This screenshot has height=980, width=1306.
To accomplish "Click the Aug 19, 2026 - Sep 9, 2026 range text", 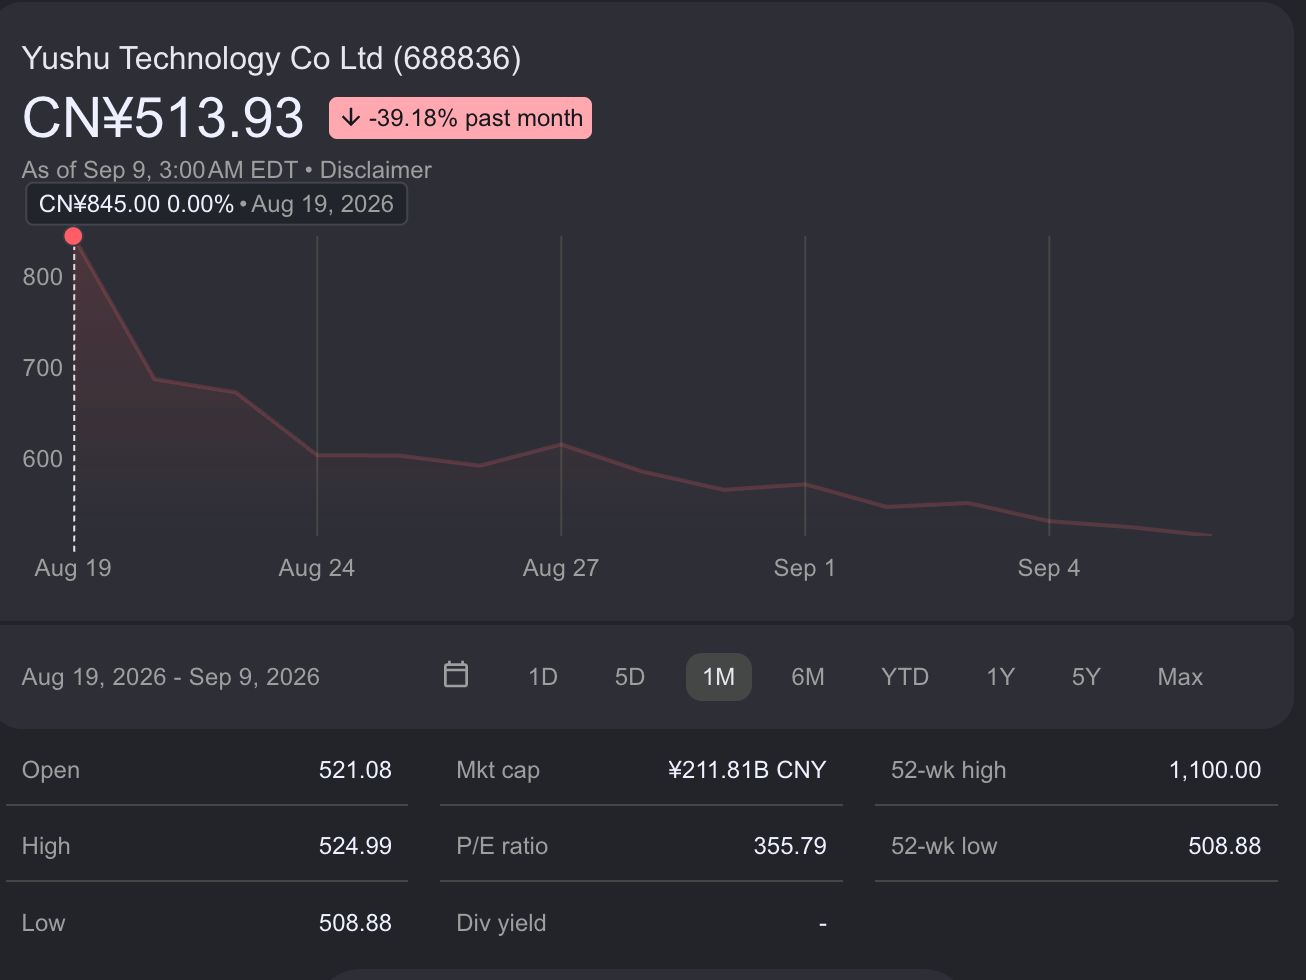I will [171, 677].
